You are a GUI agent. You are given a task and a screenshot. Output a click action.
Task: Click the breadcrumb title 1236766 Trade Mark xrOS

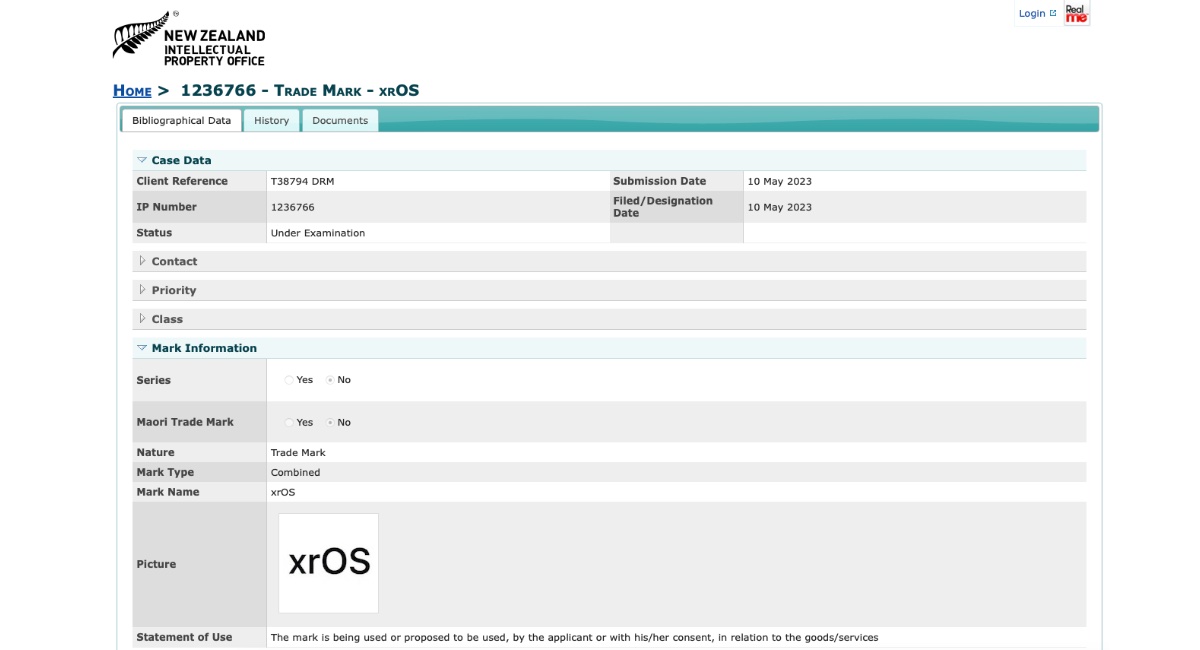pyautogui.click(x=299, y=90)
